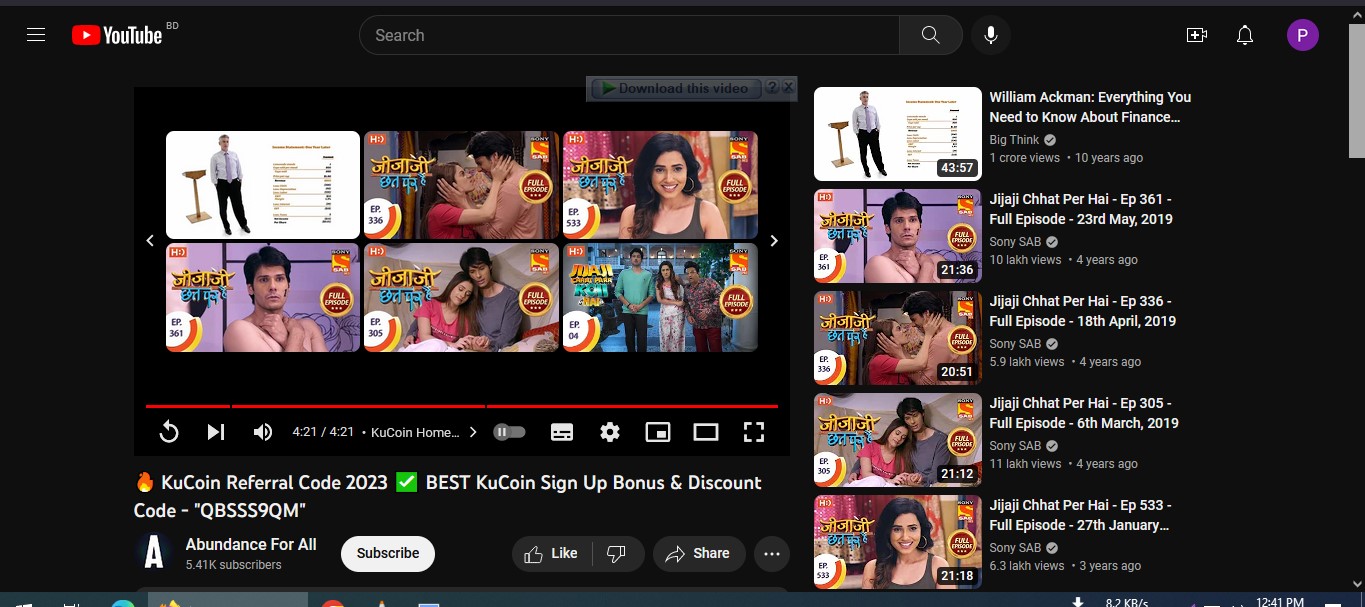Open the hamburger guide menu
The height and width of the screenshot is (607, 1365).
(36, 35)
